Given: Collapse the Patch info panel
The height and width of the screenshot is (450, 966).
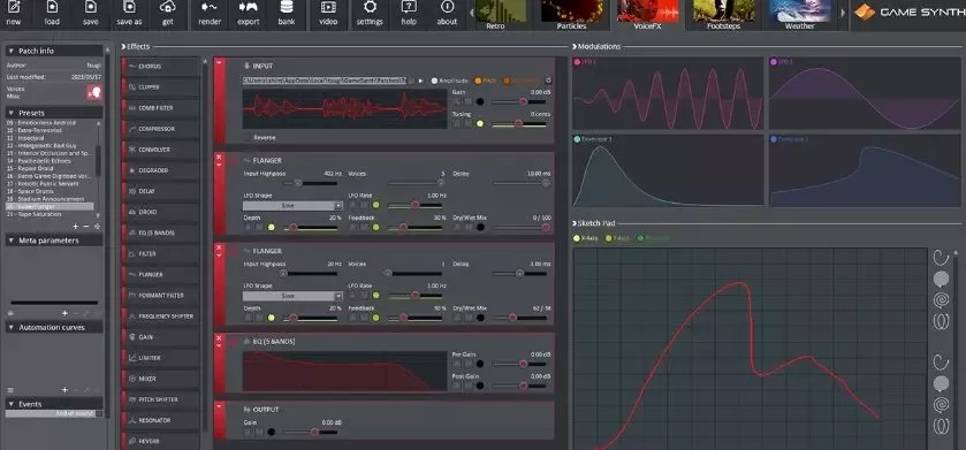Looking at the screenshot, I should [x=11, y=50].
